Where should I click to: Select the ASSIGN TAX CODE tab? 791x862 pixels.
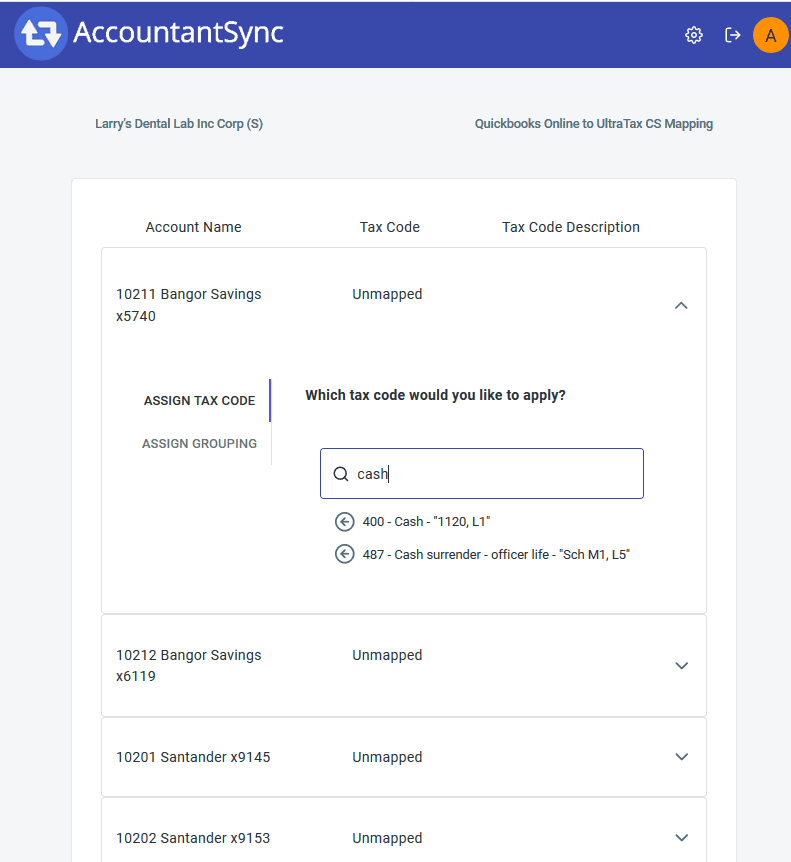point(199,400)
